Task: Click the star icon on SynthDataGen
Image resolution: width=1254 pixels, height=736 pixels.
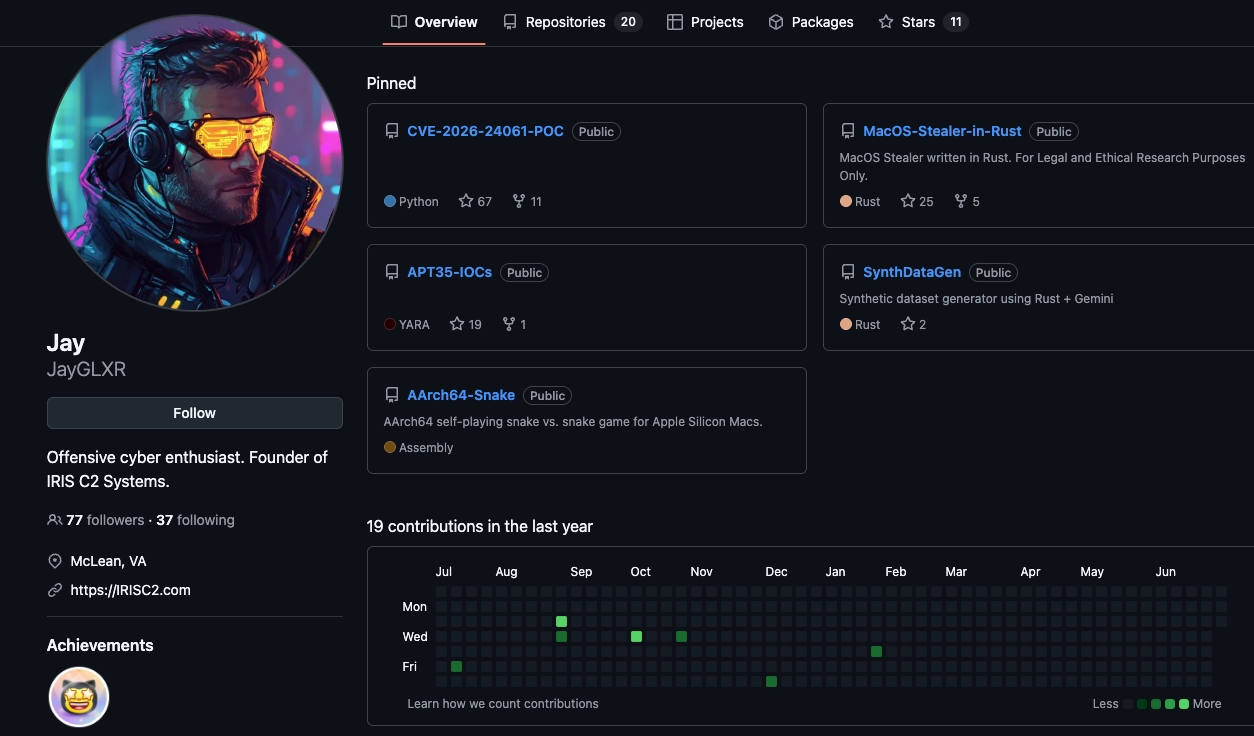Action: pyautogui.click(x=908, y=324)
